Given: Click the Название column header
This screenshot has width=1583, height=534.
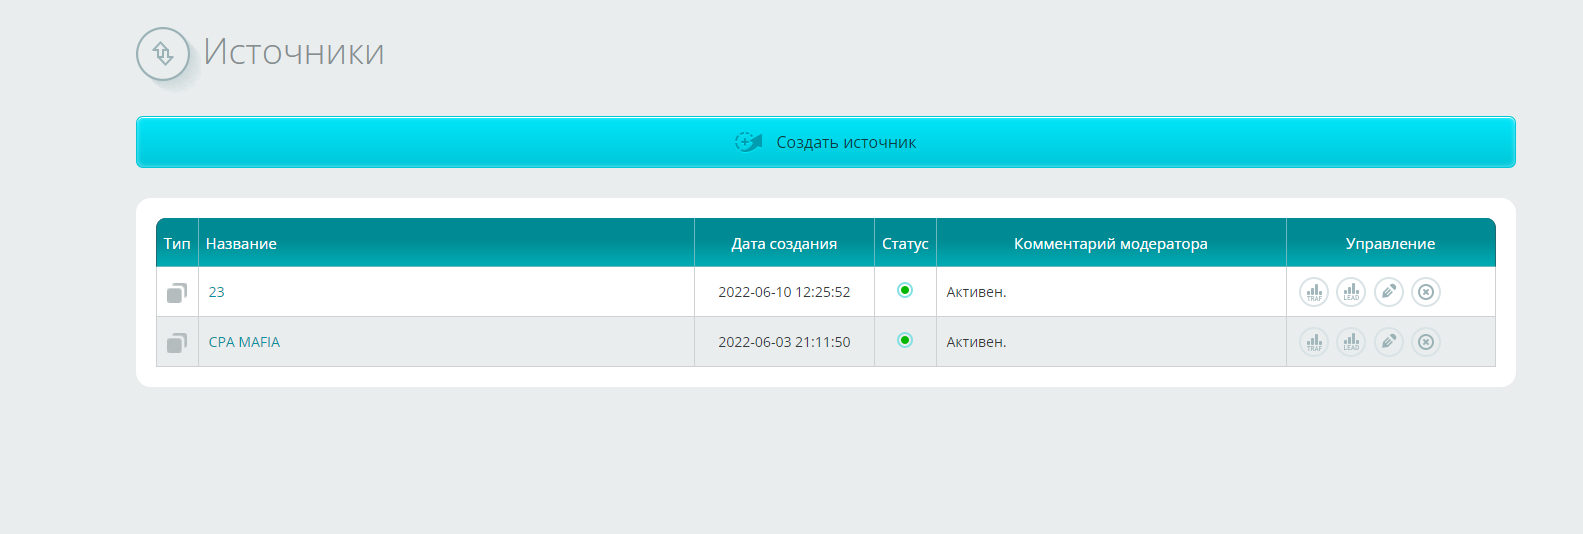Looking at the screenshot, I should (446, 243).
